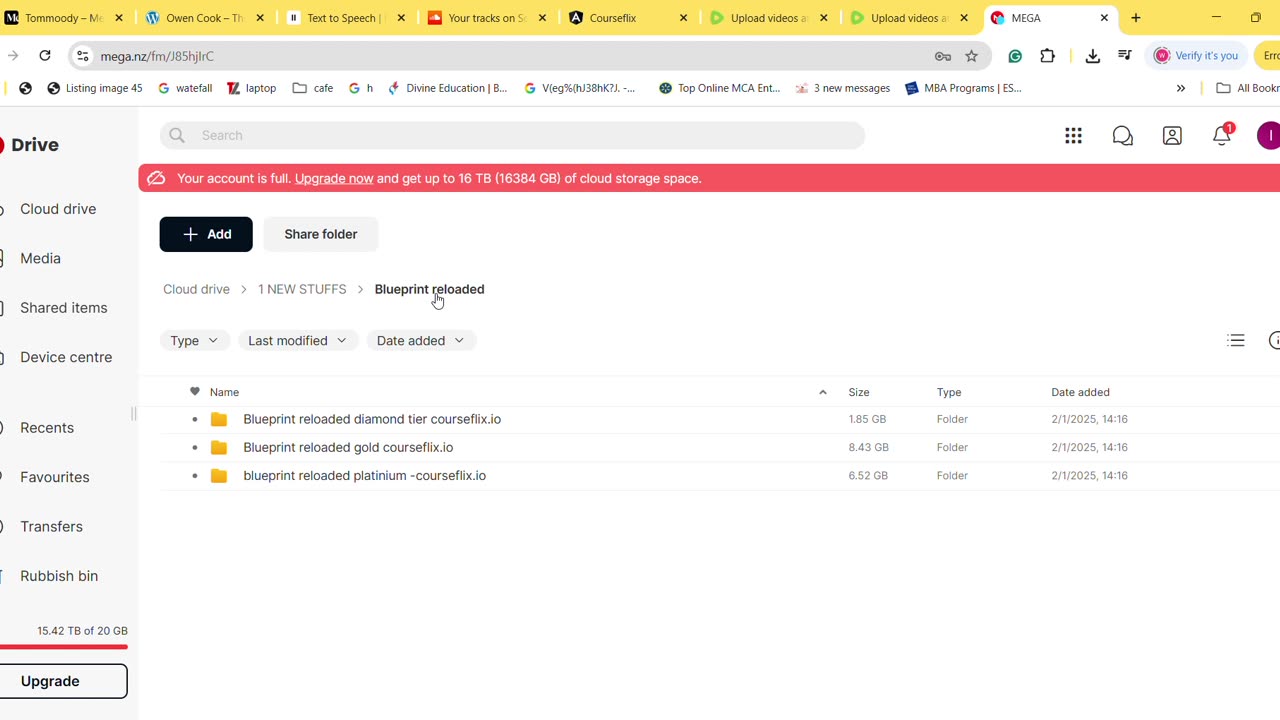Sort by Date added column header
1280x720 pixels.
click(1080, 393)
